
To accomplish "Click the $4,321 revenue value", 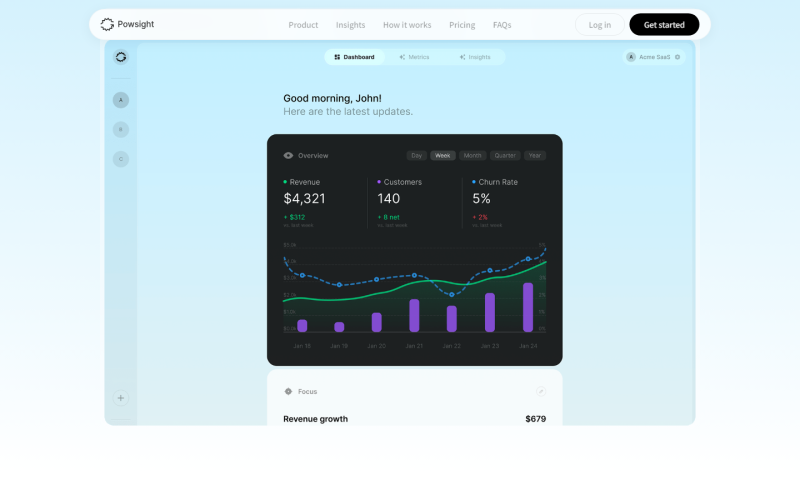I will [304, 198].
